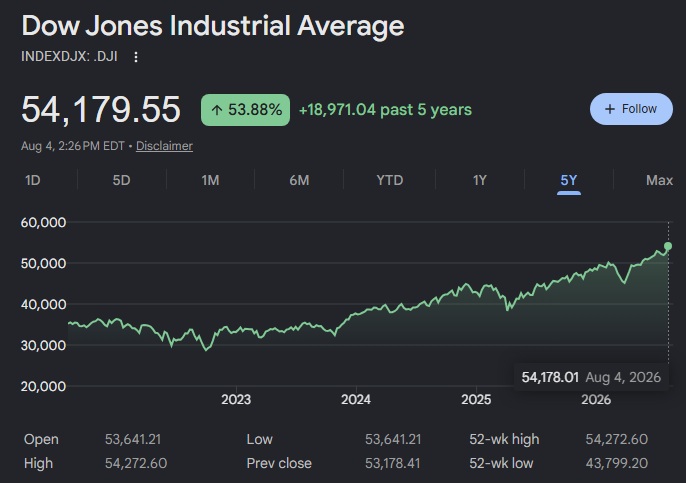Image resolution: width=686 pixels, height=483 pixels.
Task: Click the 54,179.55 index value
Action: coord(101,109)
